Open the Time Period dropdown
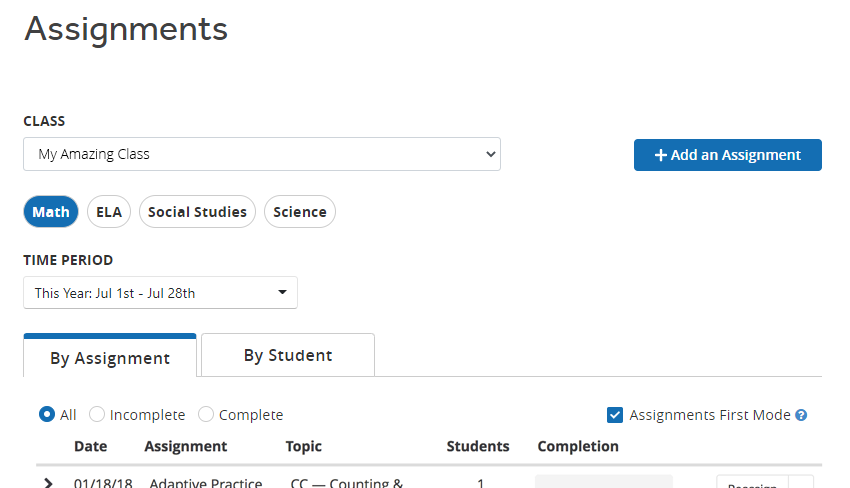 click(x=160, y=293)
